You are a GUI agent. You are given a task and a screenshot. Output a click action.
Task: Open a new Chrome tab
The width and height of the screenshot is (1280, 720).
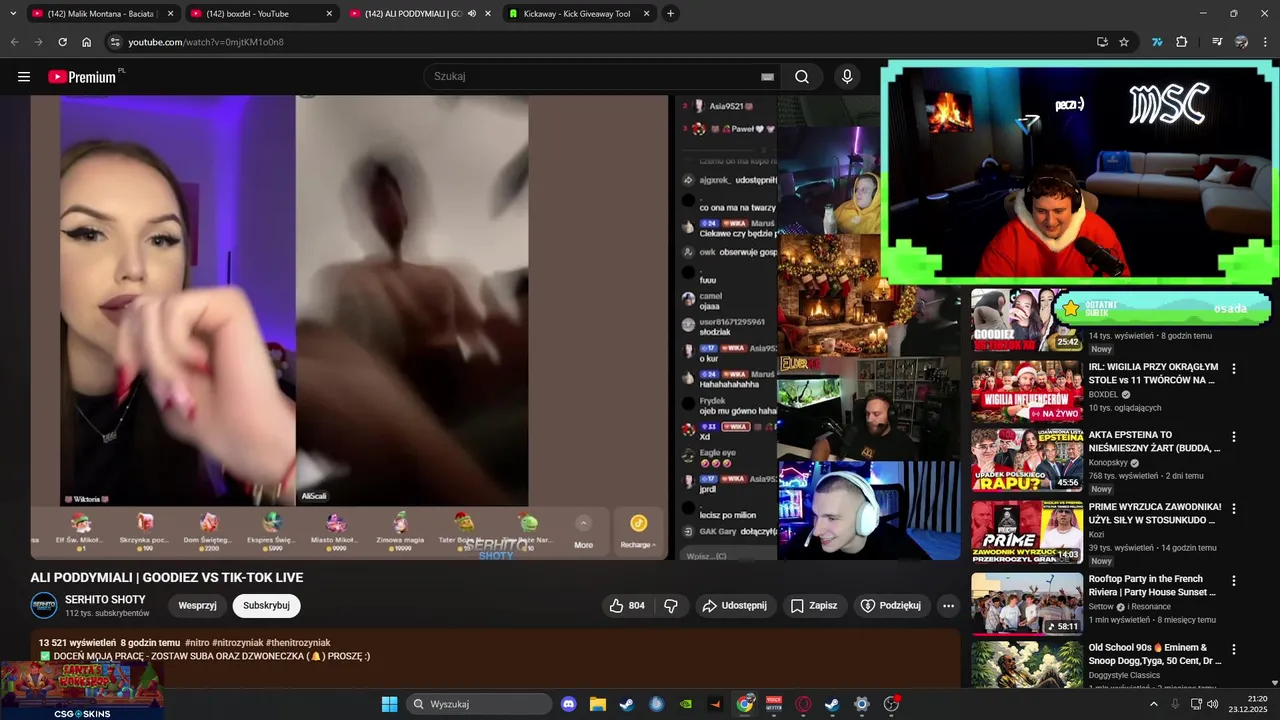(670, 13)
